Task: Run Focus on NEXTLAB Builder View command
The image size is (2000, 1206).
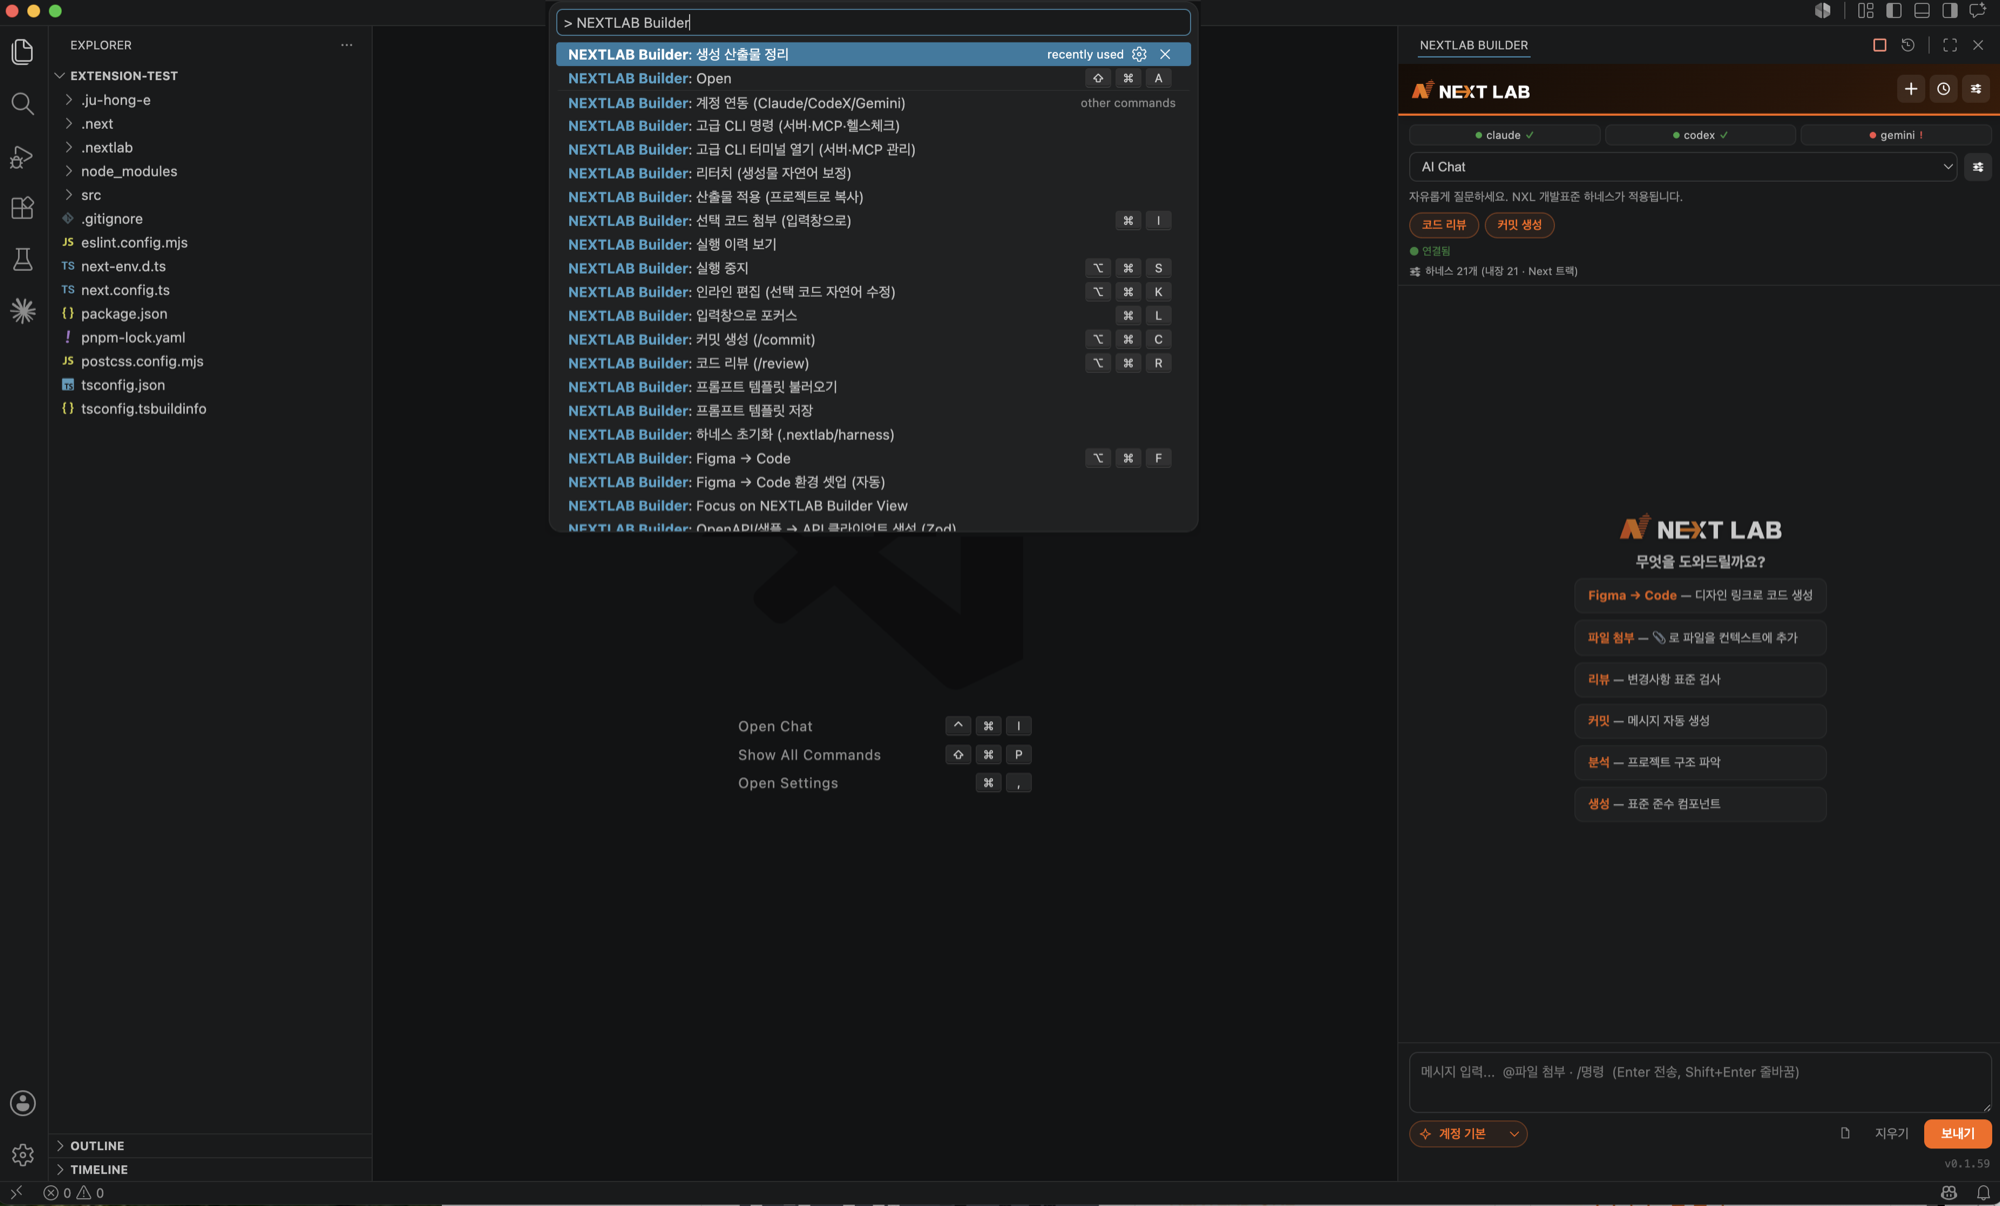Action: point(873,506)
